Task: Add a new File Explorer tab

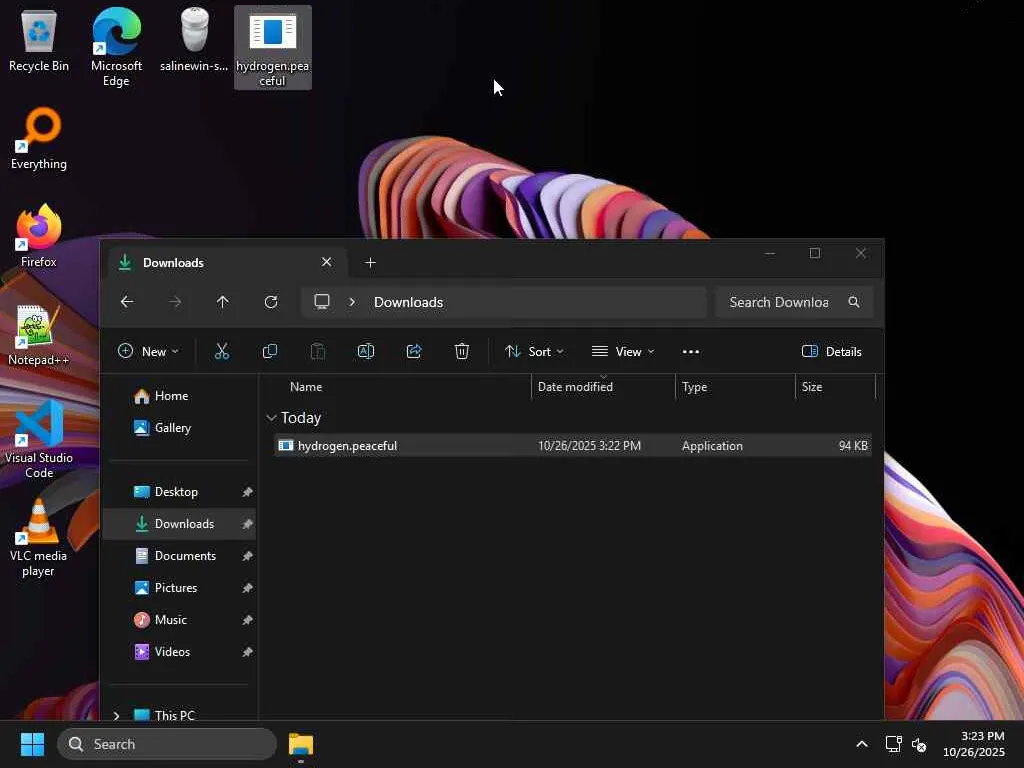Action: click(x=371, y=262)
